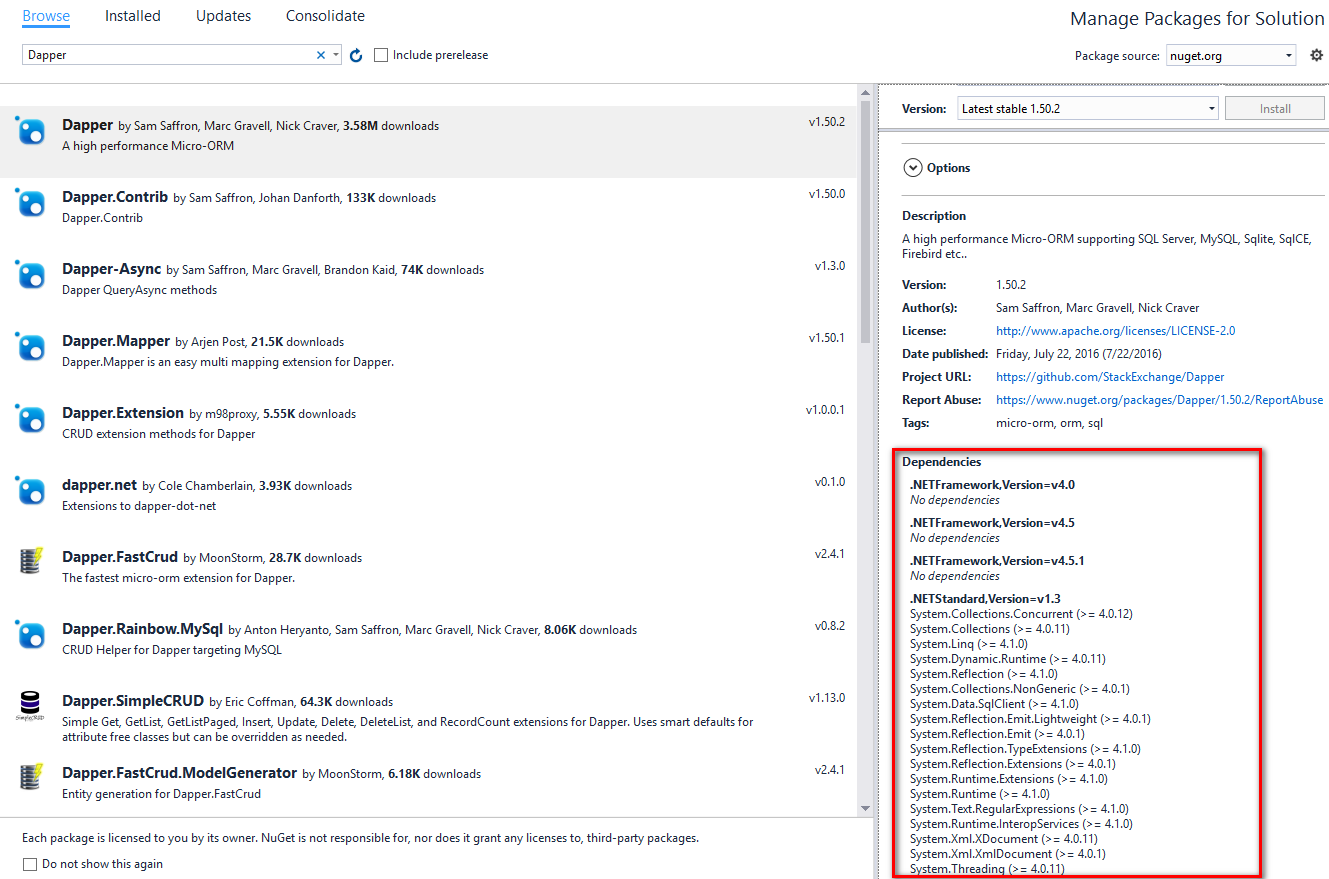Switch to the Updates tab
This screenshot has width=1329, height=879.
(x=223, y=16)
